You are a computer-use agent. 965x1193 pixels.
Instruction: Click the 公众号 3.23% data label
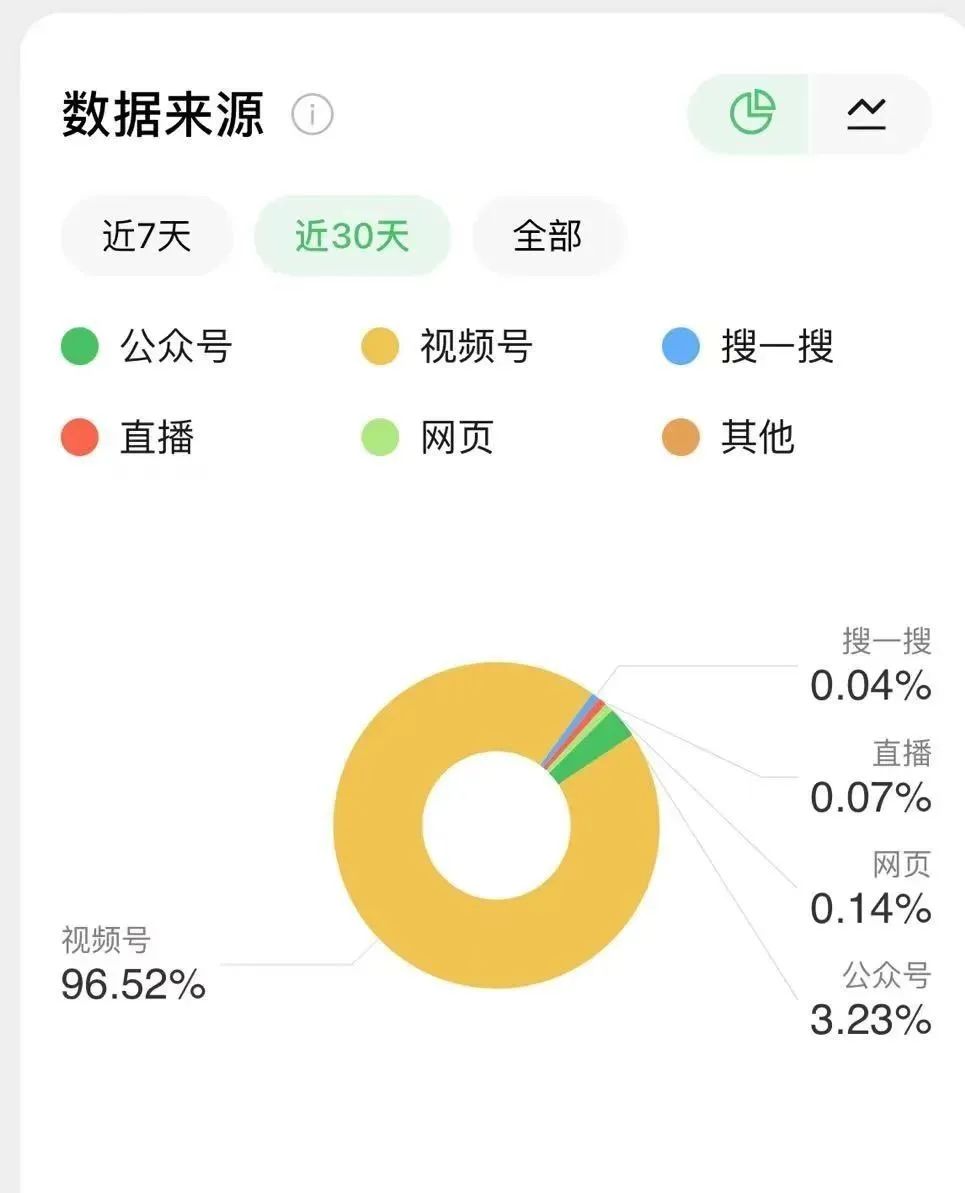point(871,999)
